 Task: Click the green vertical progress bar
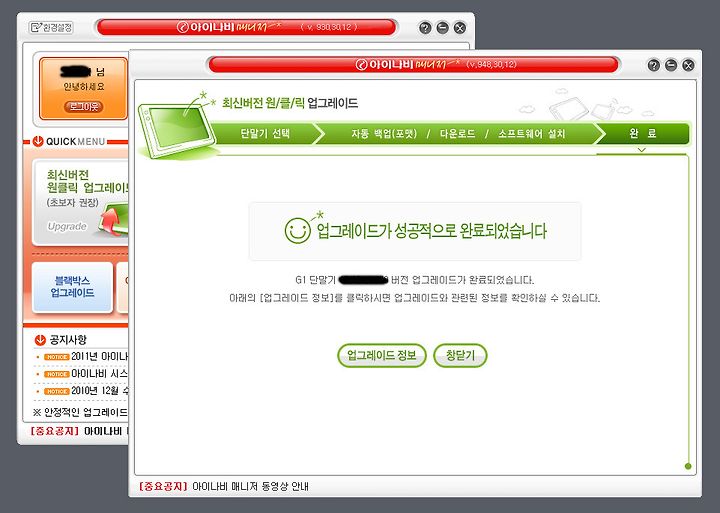tap(688, 311)
